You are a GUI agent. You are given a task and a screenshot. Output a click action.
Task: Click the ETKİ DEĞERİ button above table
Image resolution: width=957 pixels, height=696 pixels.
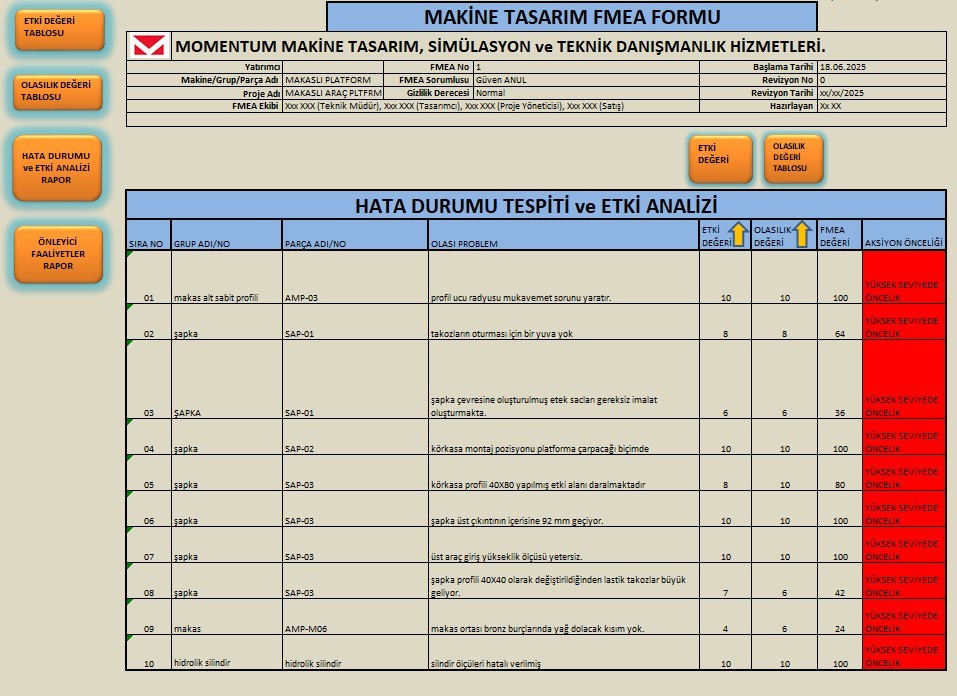click(x=720, y=159)
